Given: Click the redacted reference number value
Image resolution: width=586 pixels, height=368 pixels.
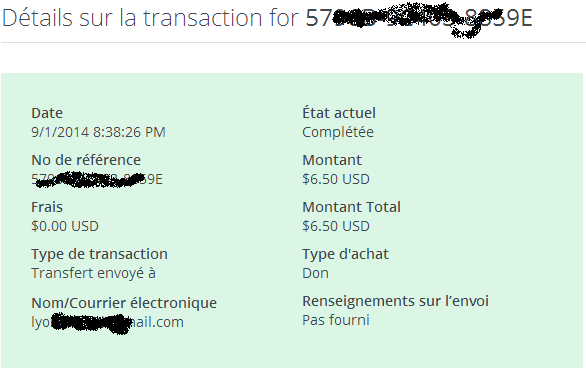Looking at the screenshot, I should pos(97,179).
